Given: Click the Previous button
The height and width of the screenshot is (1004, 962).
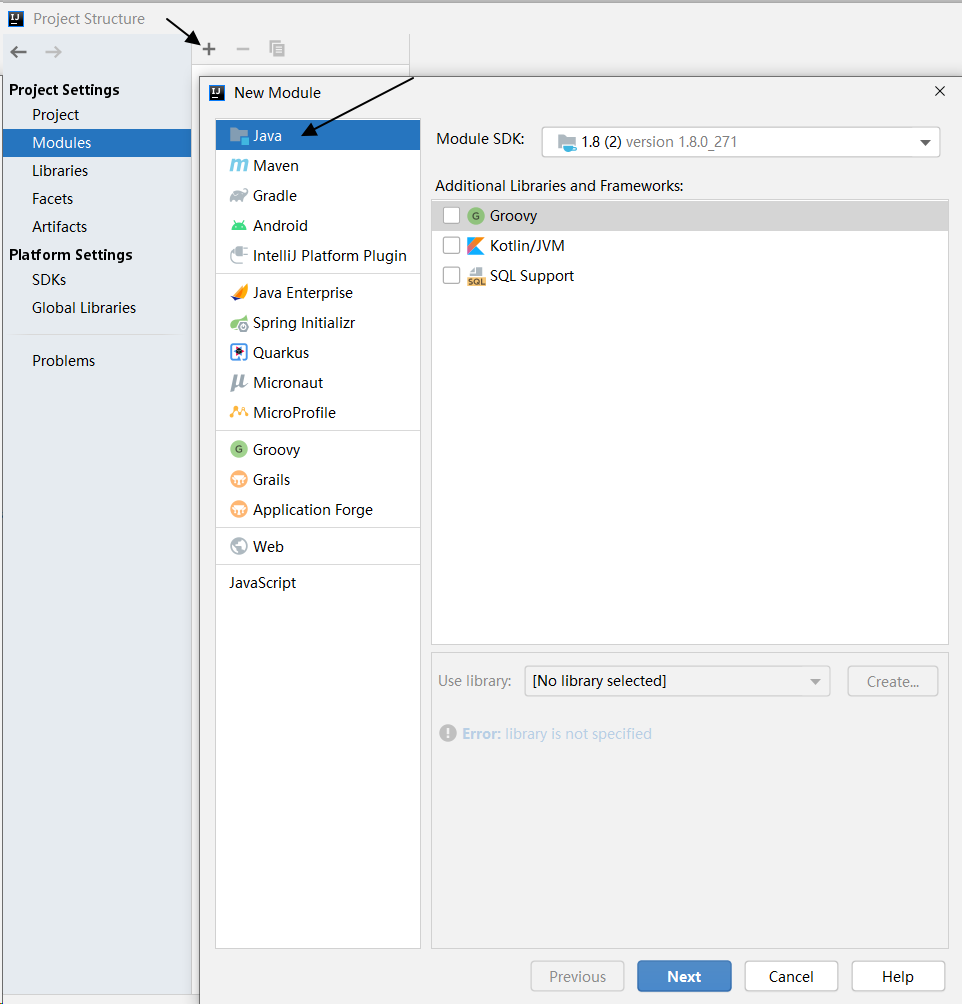Looking at the screenshot, I should tap(577, 976).
